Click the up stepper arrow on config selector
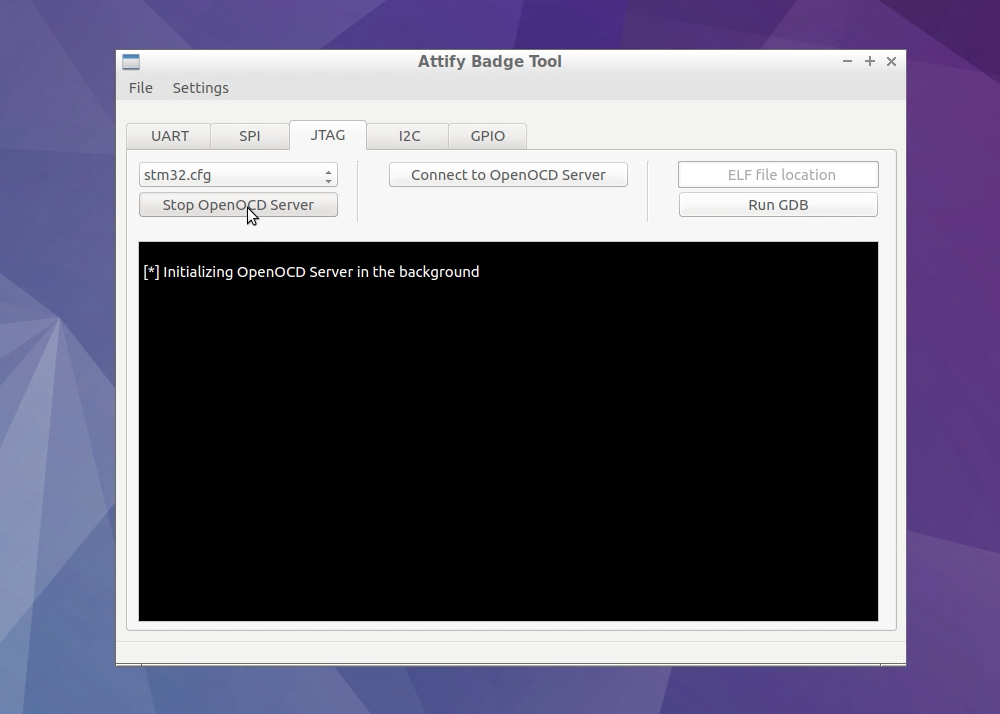 point(328,169)
